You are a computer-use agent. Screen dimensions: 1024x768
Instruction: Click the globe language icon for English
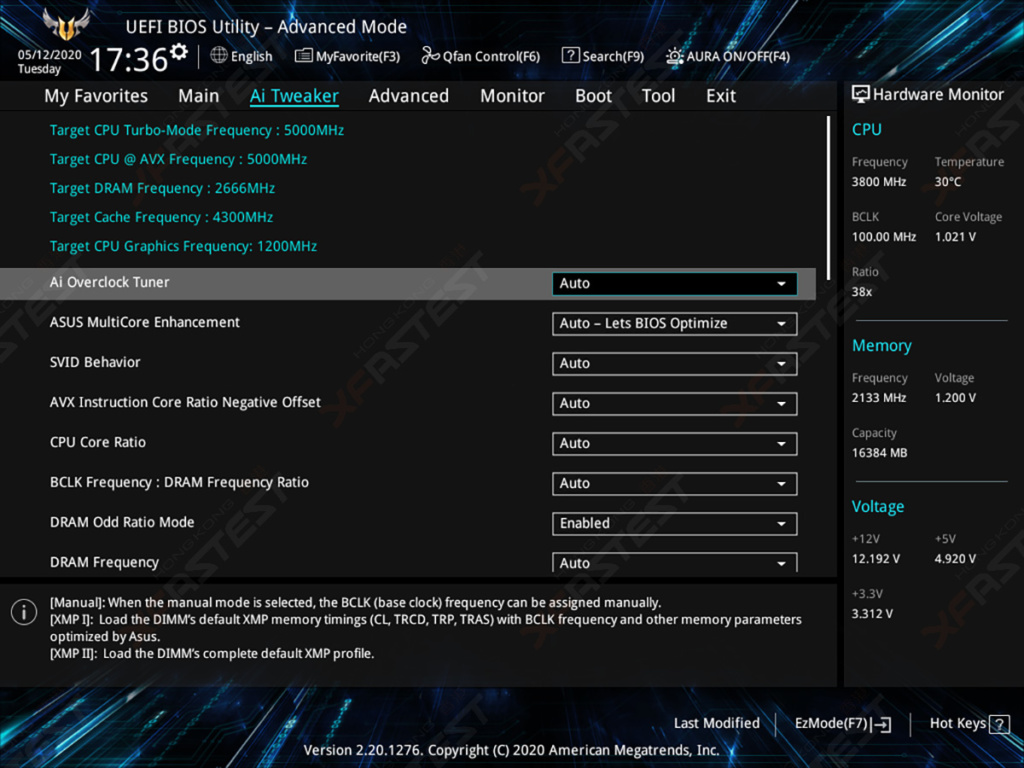(219, 56)
